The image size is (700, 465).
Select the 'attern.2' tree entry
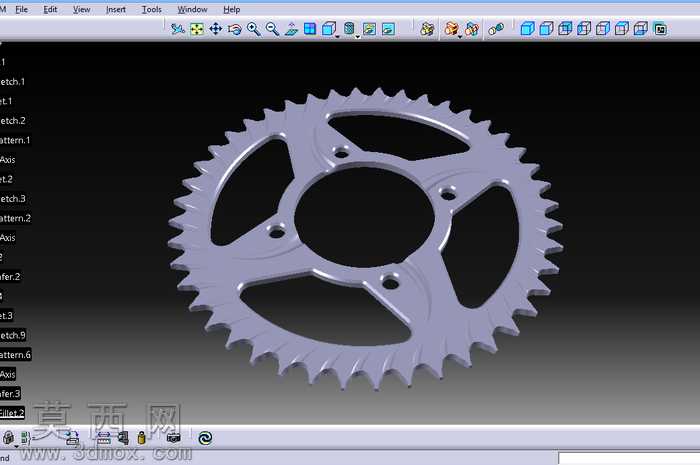tap(15, 218)
